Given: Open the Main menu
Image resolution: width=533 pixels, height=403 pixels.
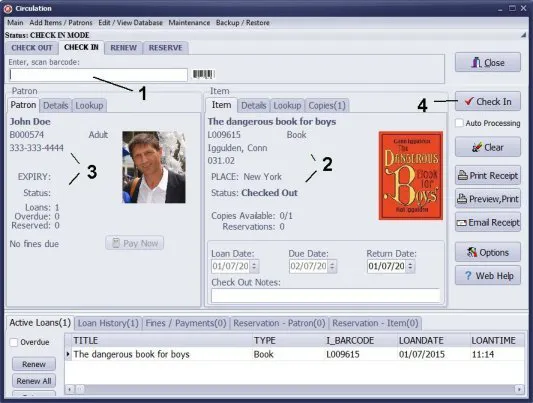Looking at the screenshot, I should [x=15, y=23].
